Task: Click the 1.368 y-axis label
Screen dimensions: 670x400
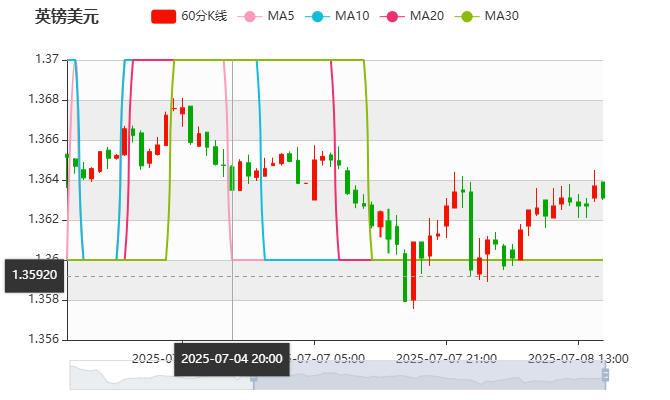Action: point(44,99)
